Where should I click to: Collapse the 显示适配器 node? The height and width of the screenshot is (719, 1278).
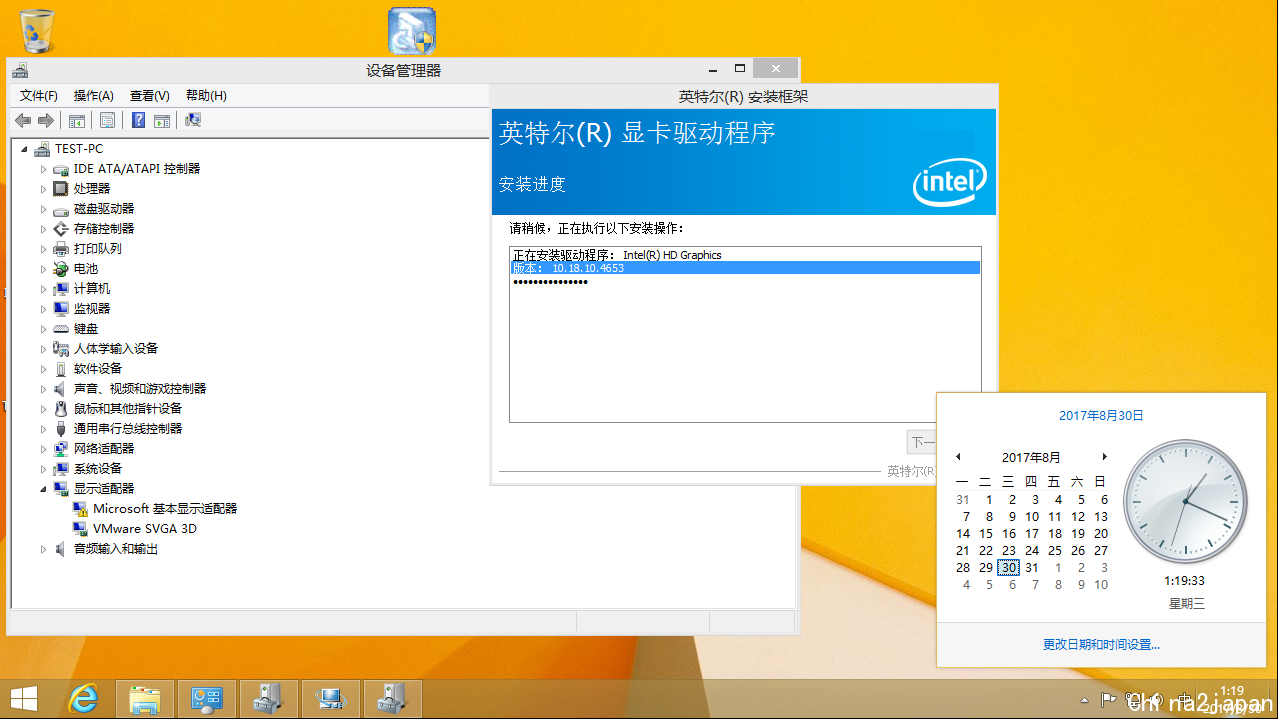point(43,489)
